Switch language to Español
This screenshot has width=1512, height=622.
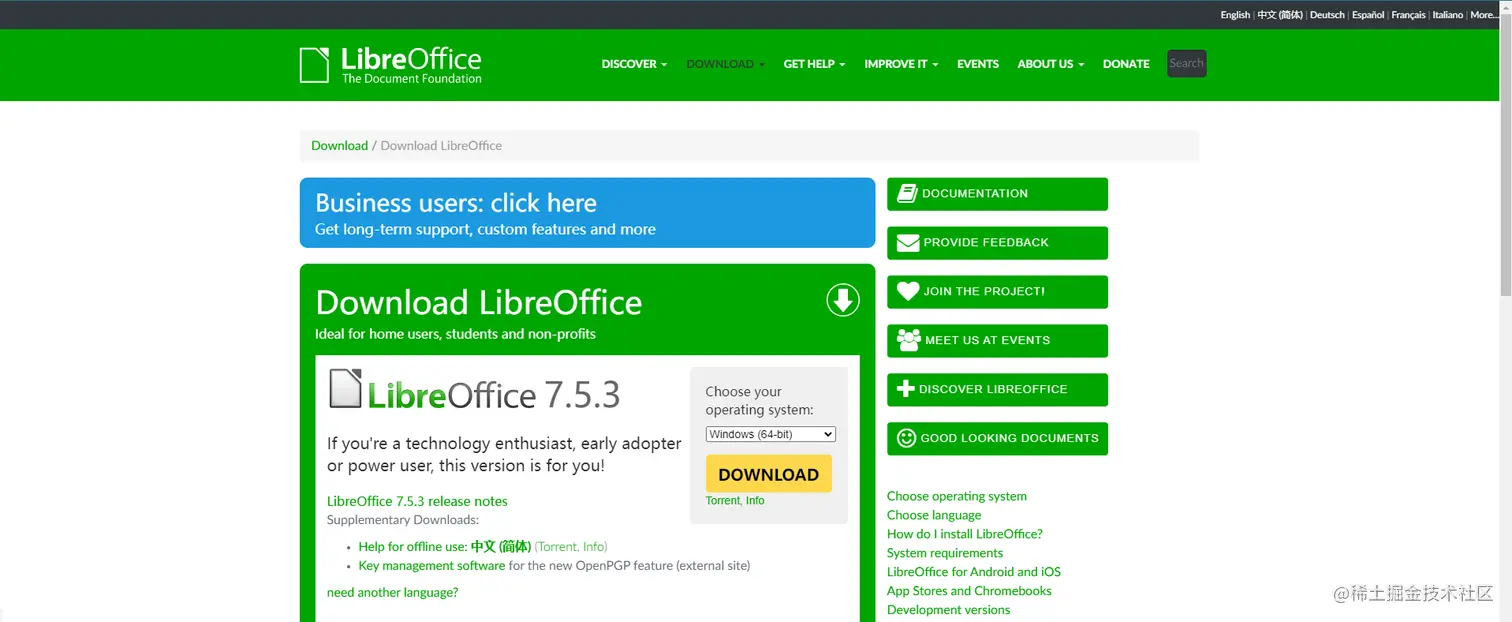click(1368, 15)
